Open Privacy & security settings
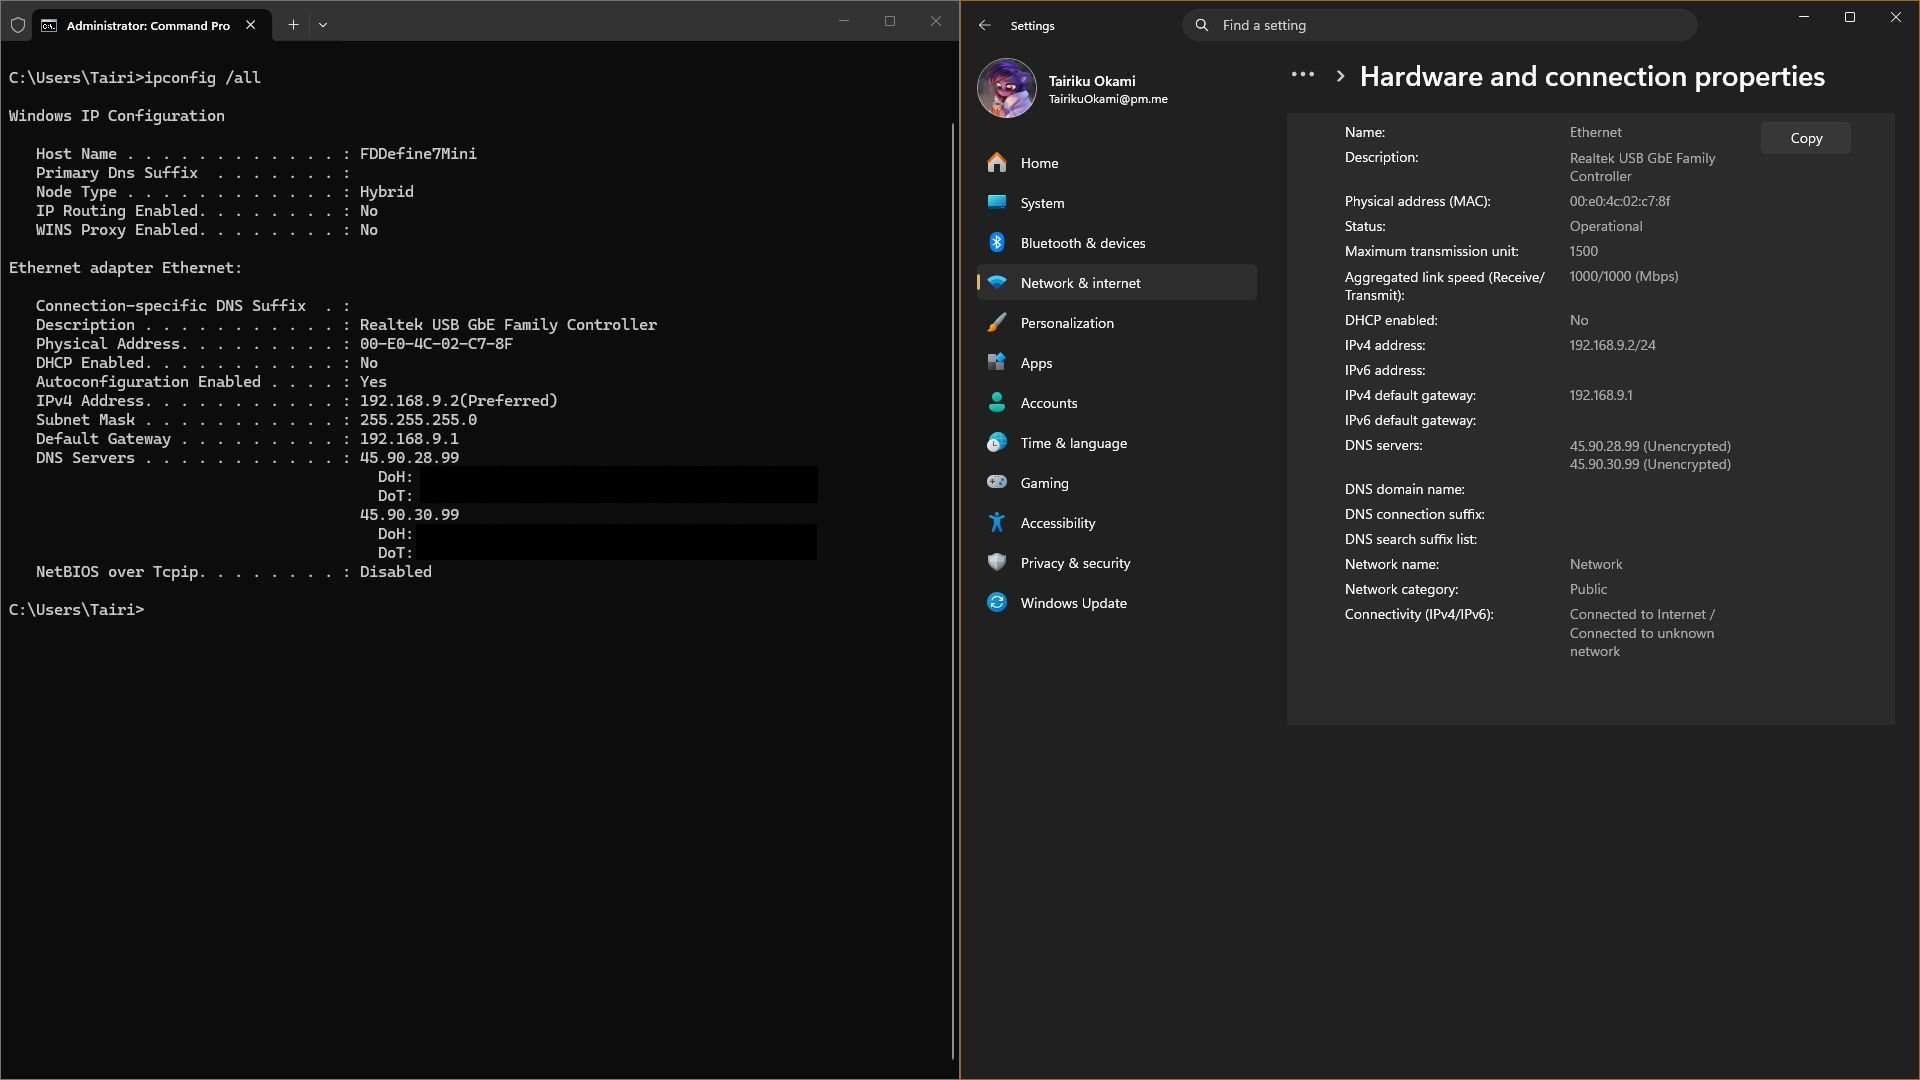This screenshot has height=1080, width=1920. [1116, 563]
